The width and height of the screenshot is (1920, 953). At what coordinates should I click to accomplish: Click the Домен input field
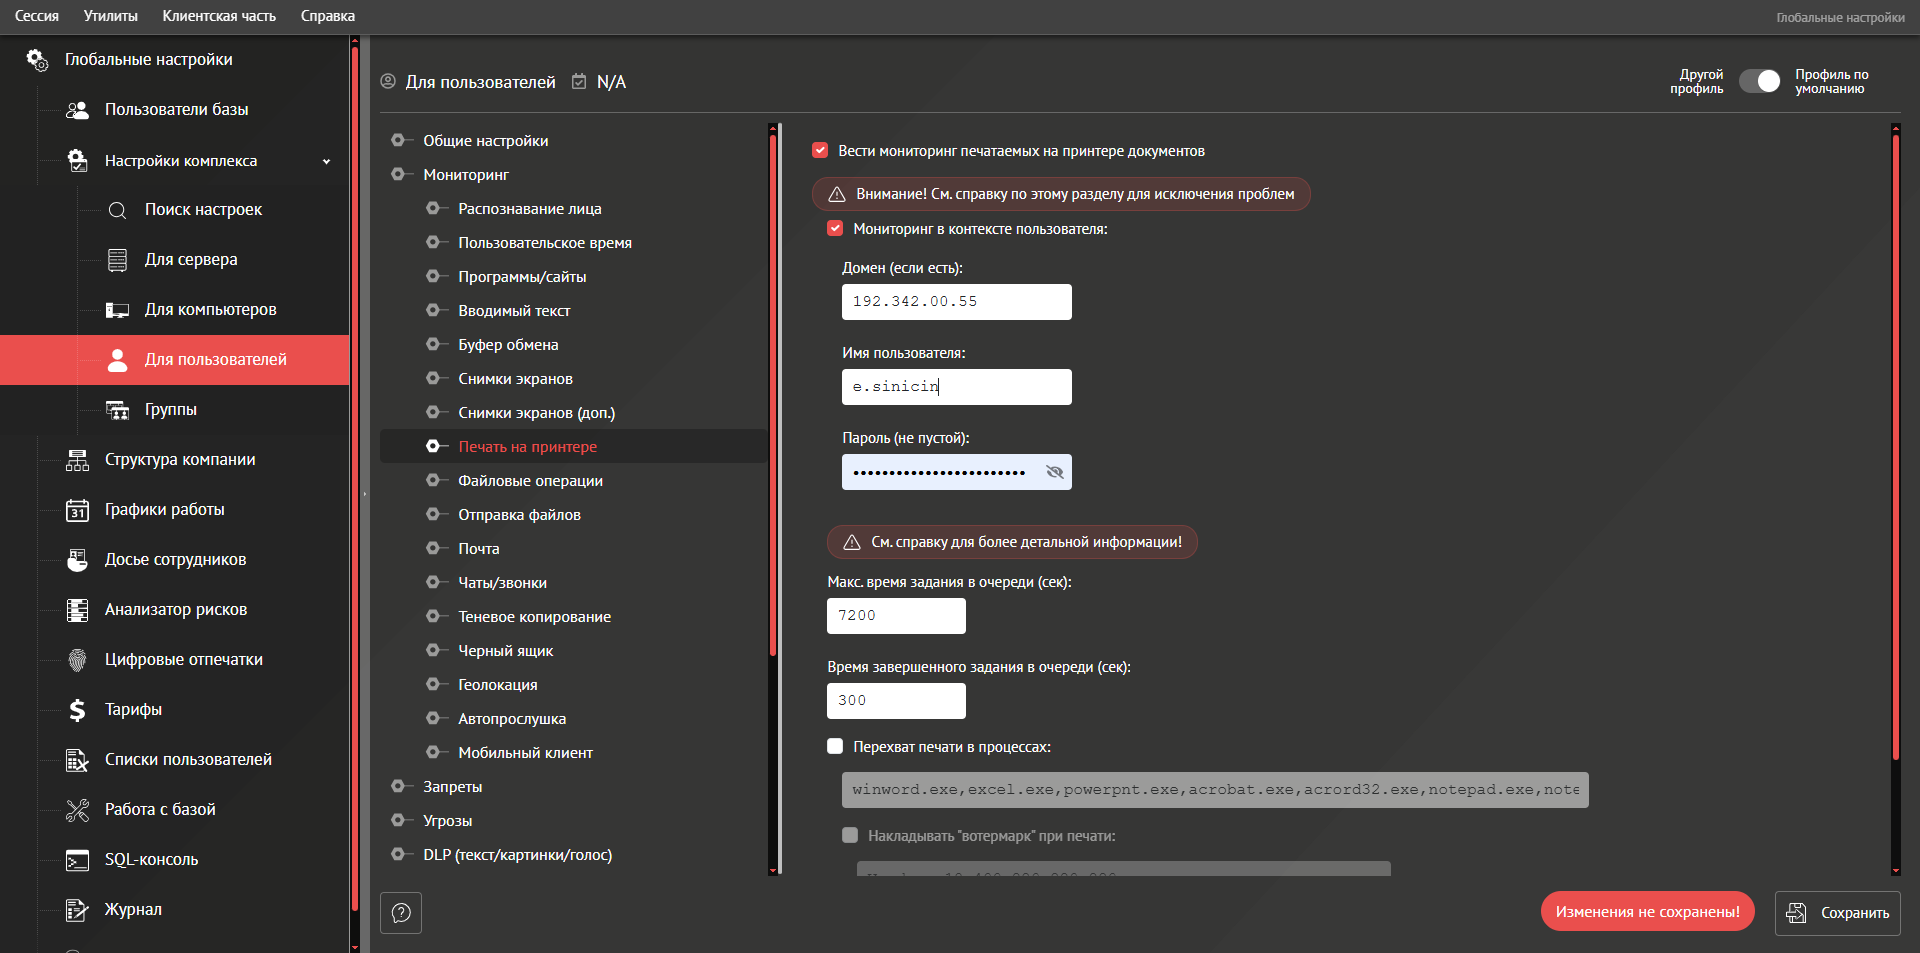956,302
